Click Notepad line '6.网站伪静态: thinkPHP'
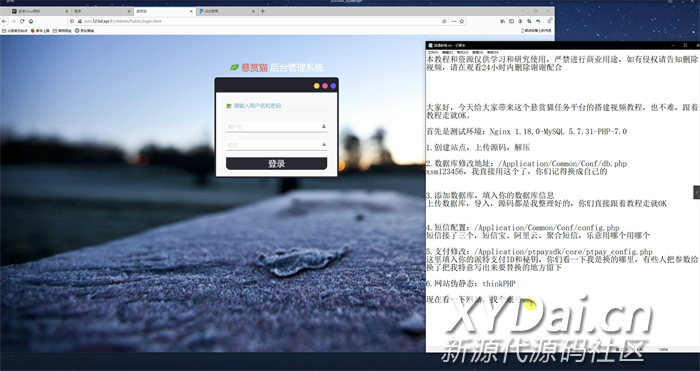The height and width of the screenshot is (371, 700). pos(471,284)
